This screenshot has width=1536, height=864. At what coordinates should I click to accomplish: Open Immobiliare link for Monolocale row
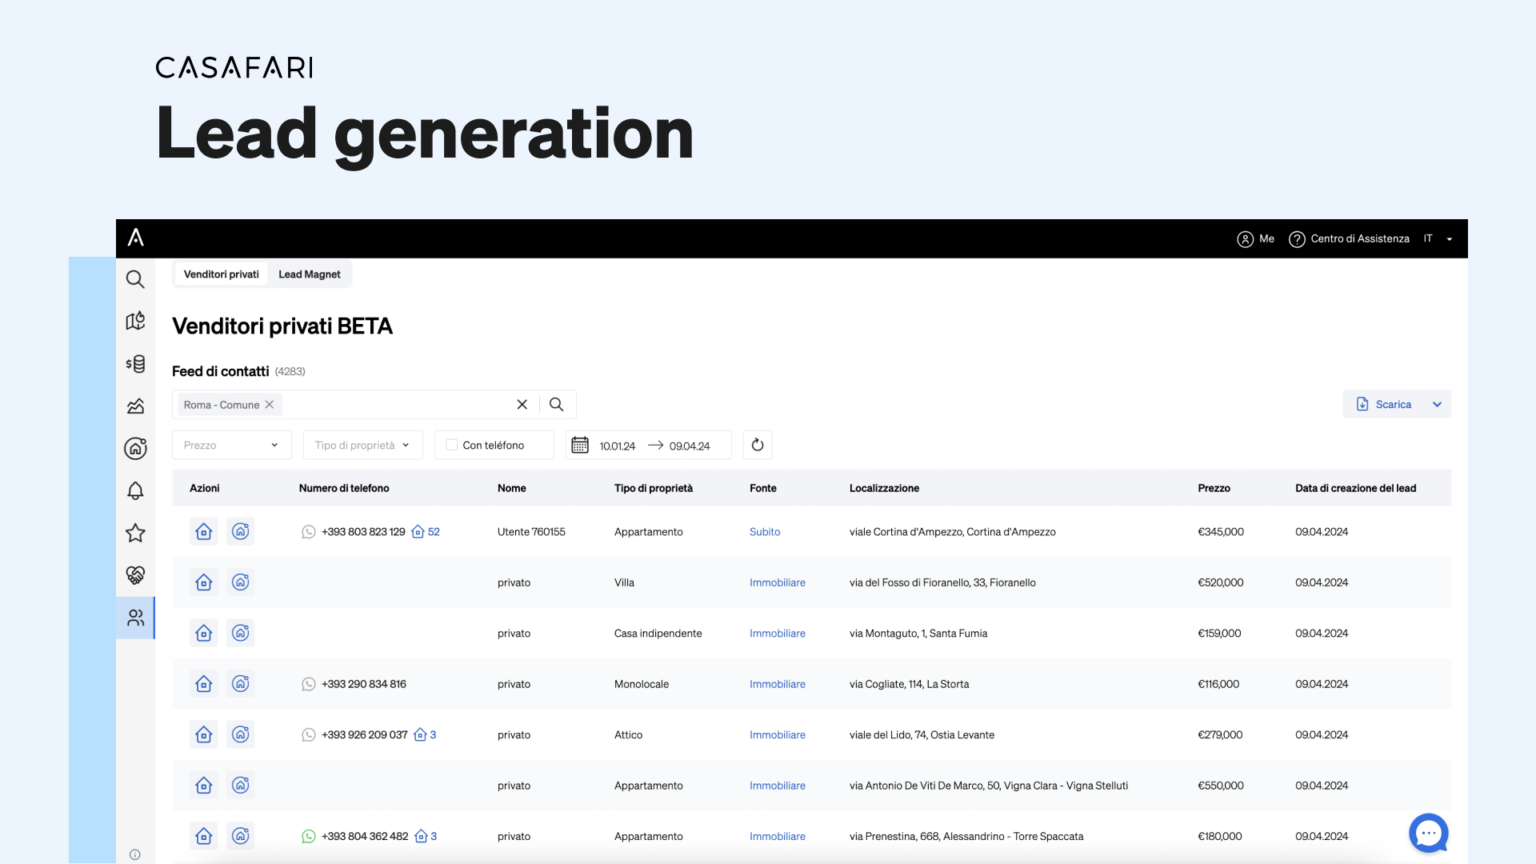pos(777,684)
